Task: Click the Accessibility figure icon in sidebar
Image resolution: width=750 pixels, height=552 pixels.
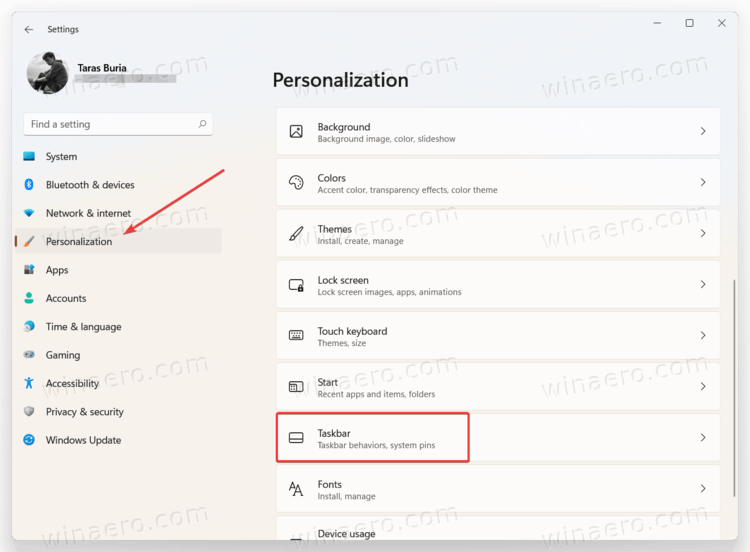Action: coord(29,383)
